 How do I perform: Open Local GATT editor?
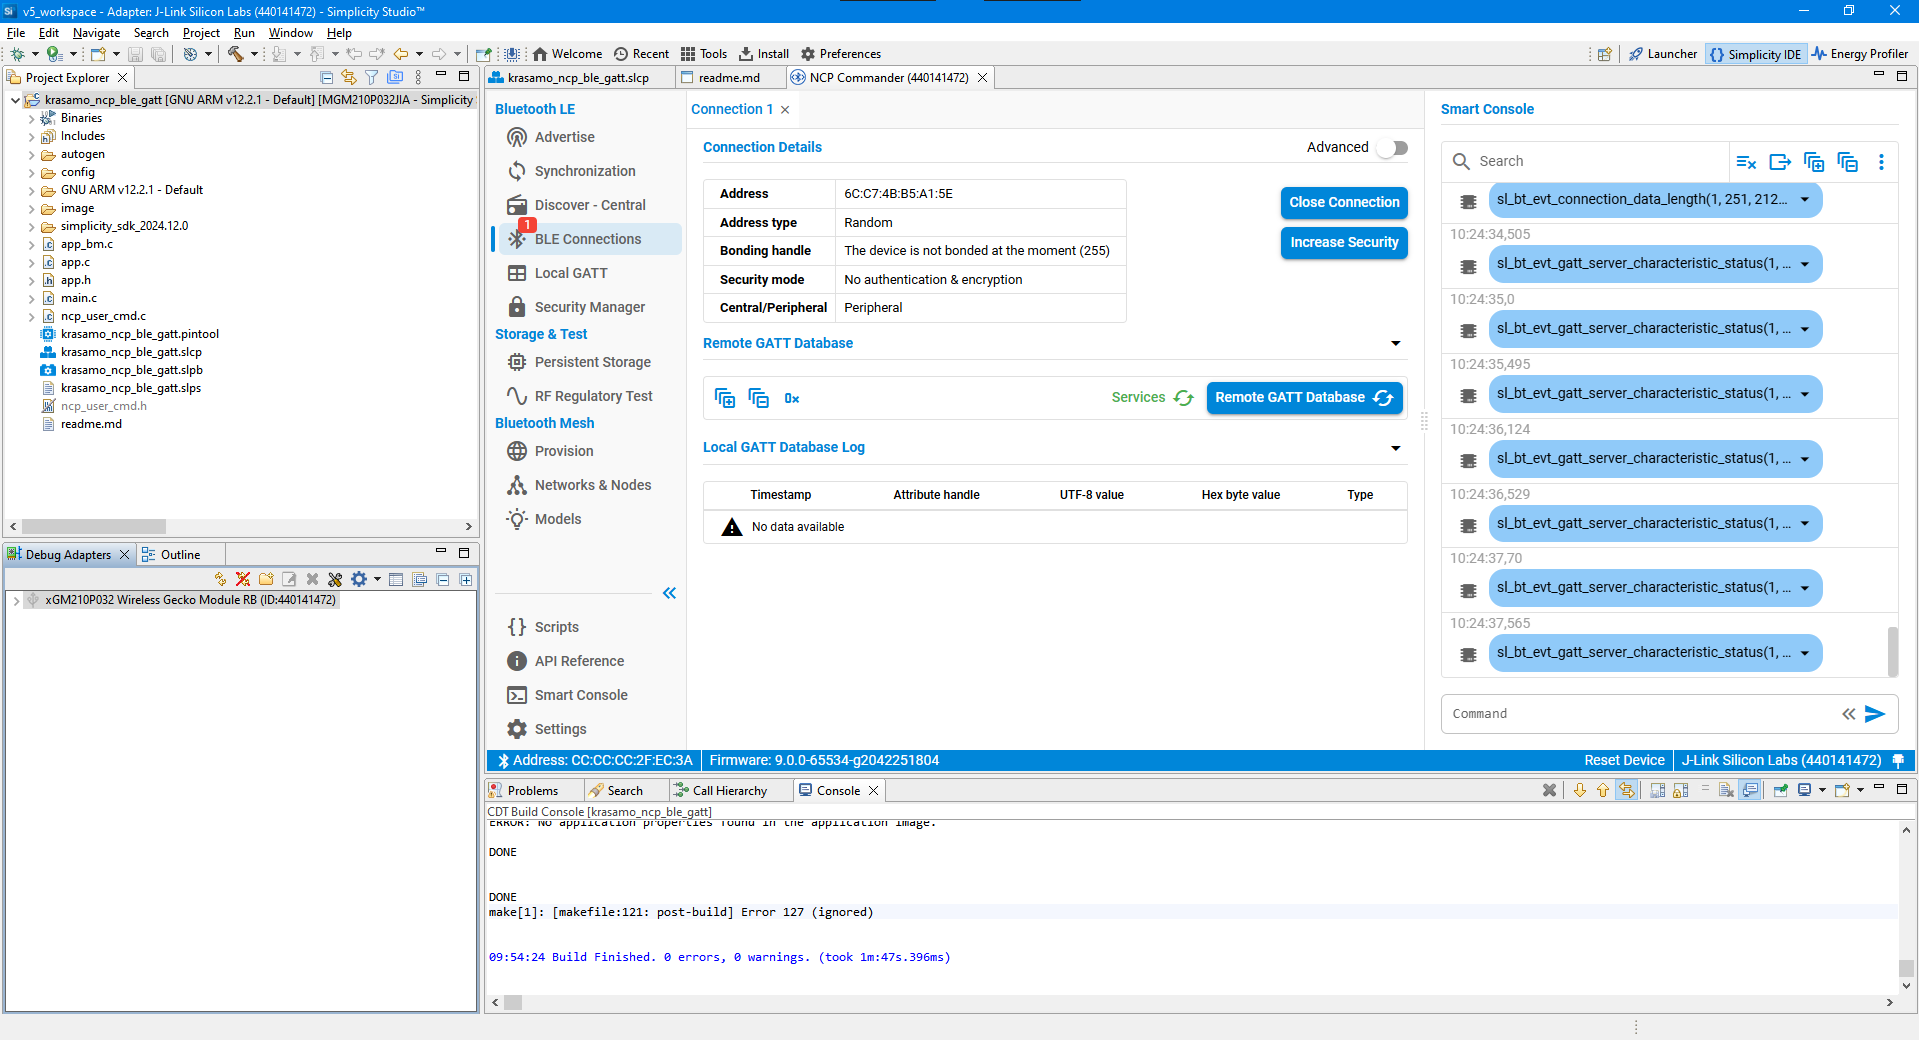click(x=570, y=273)
